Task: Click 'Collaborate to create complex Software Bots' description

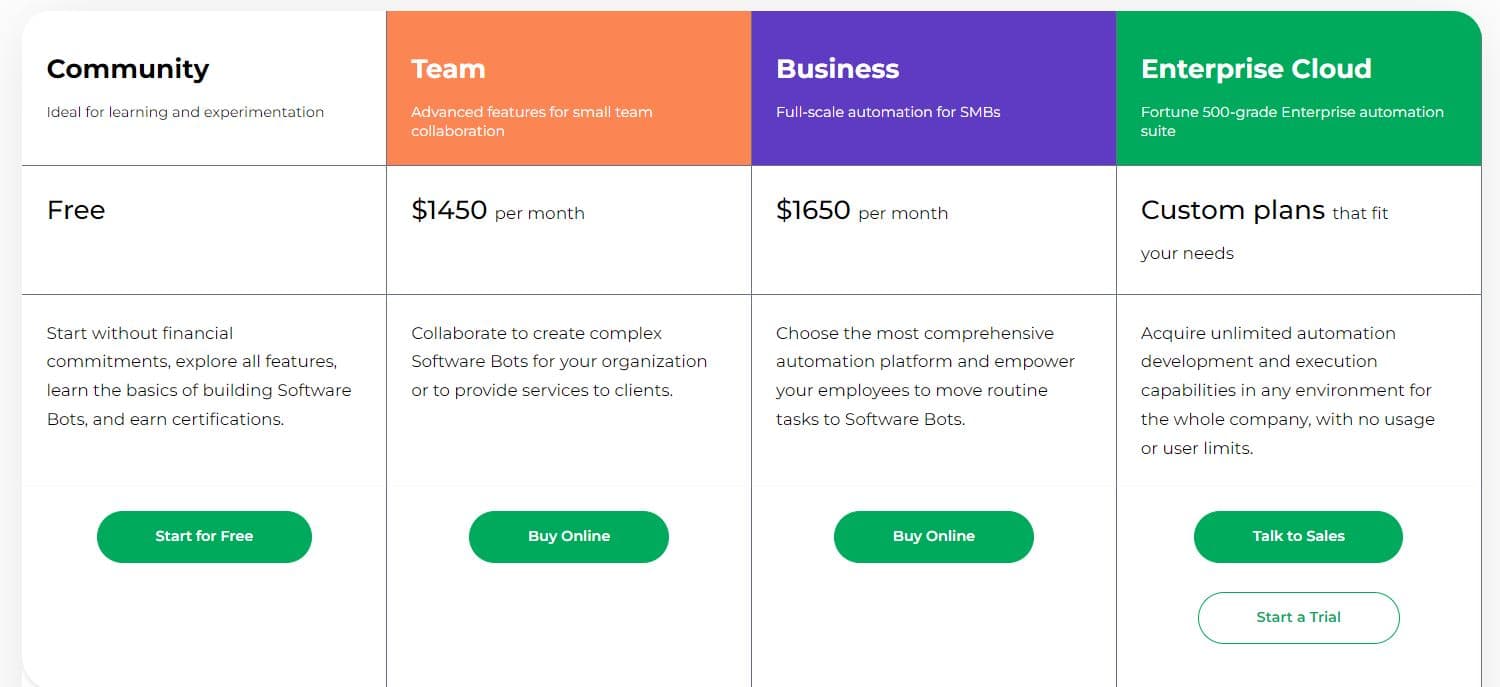Action: (x=559, y=362)
